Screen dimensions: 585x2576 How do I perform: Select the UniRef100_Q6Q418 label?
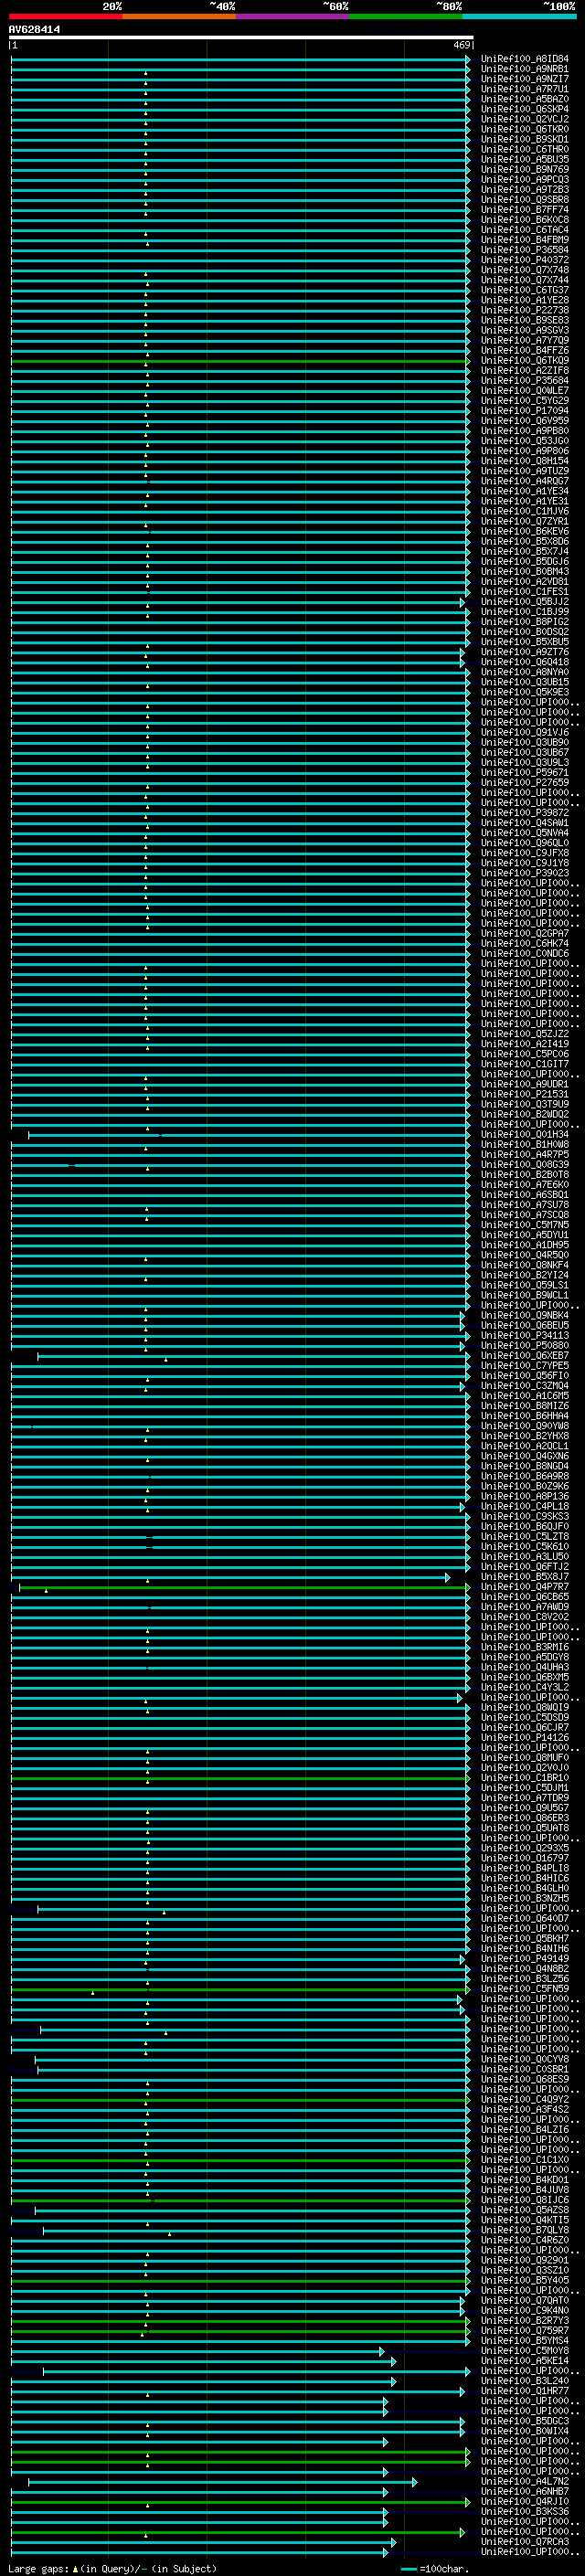[524, 662]
